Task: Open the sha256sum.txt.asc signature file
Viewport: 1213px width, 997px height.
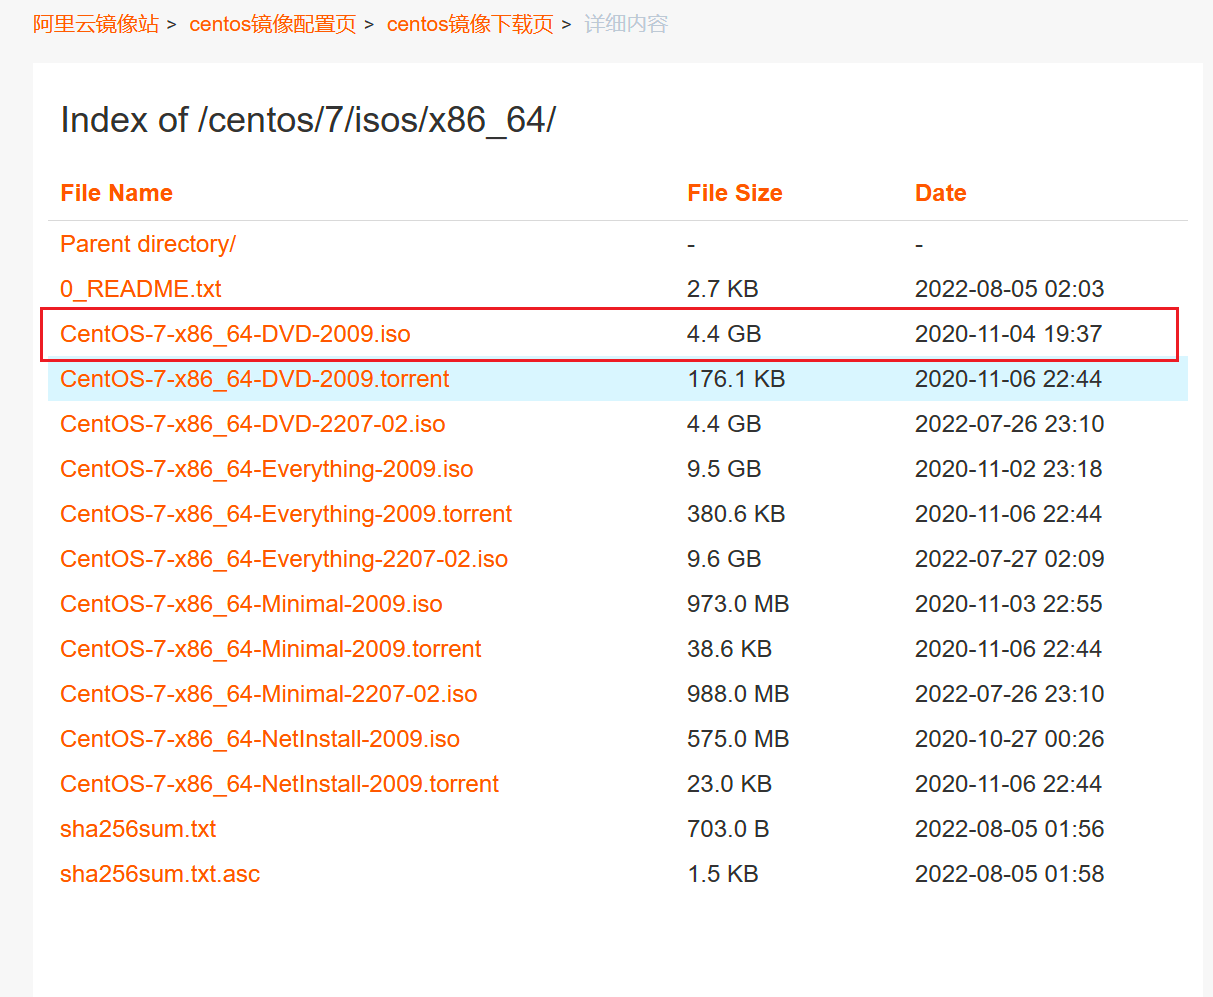Action: pos(160,874)
